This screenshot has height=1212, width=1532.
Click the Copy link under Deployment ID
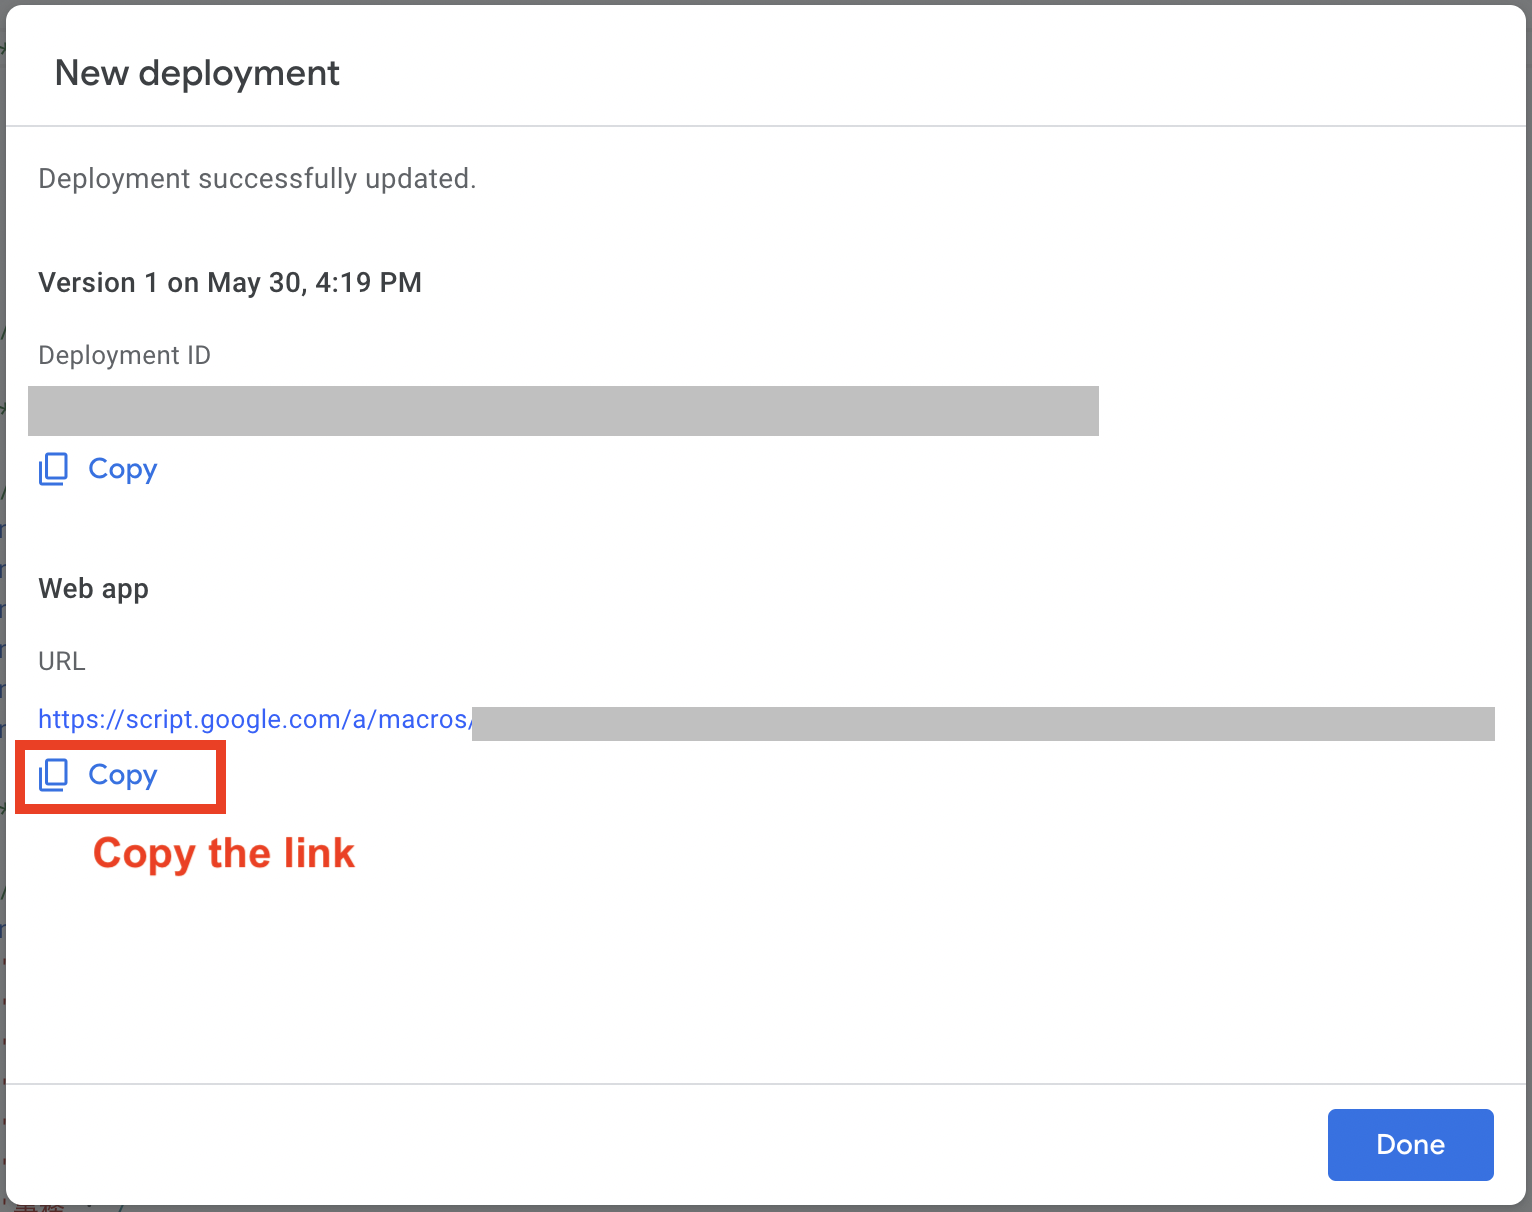click(x=122, y=469)
